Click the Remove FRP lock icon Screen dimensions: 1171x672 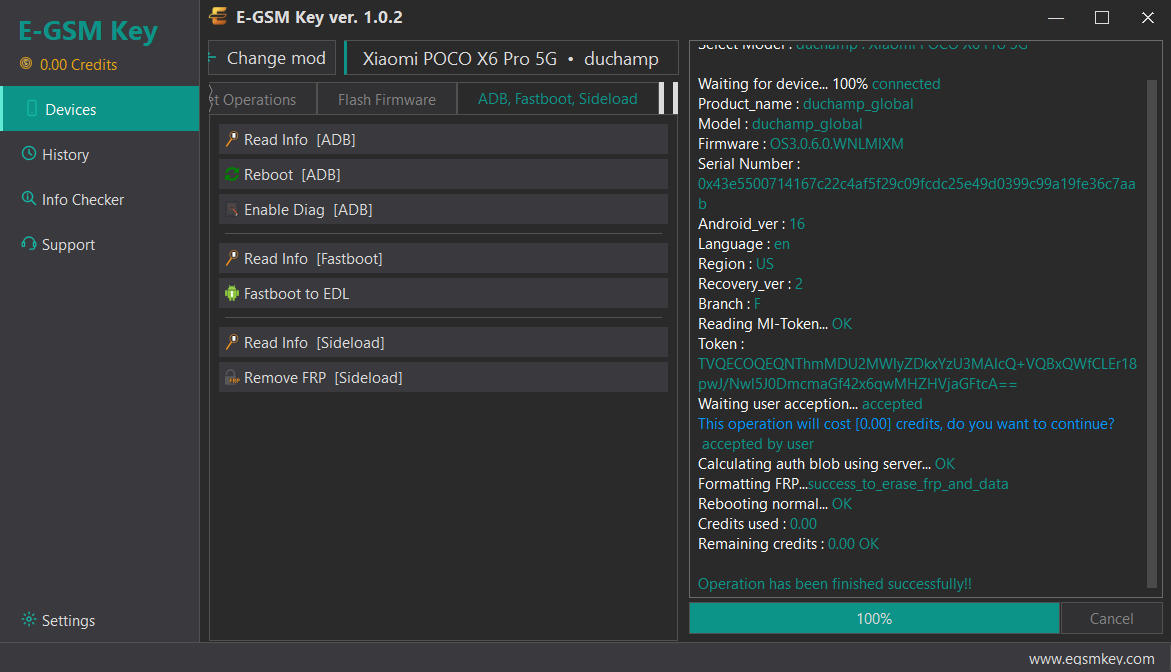[232, 377]
